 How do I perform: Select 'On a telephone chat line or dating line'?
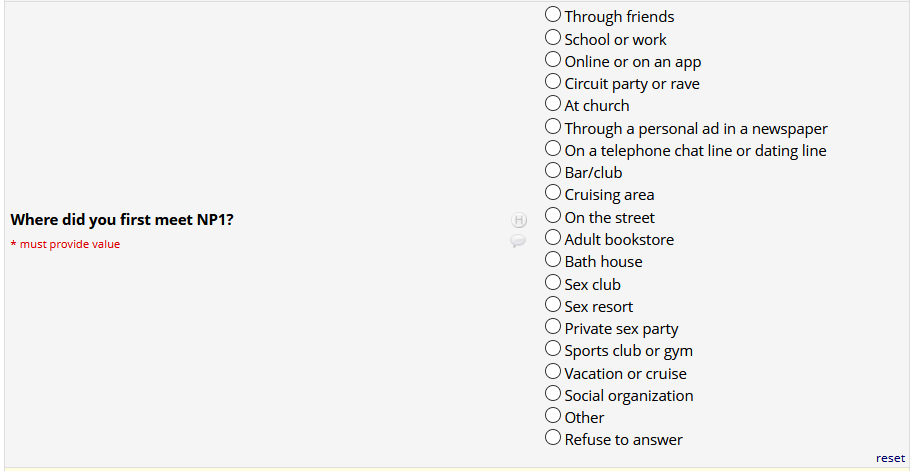tap(553, 149)
